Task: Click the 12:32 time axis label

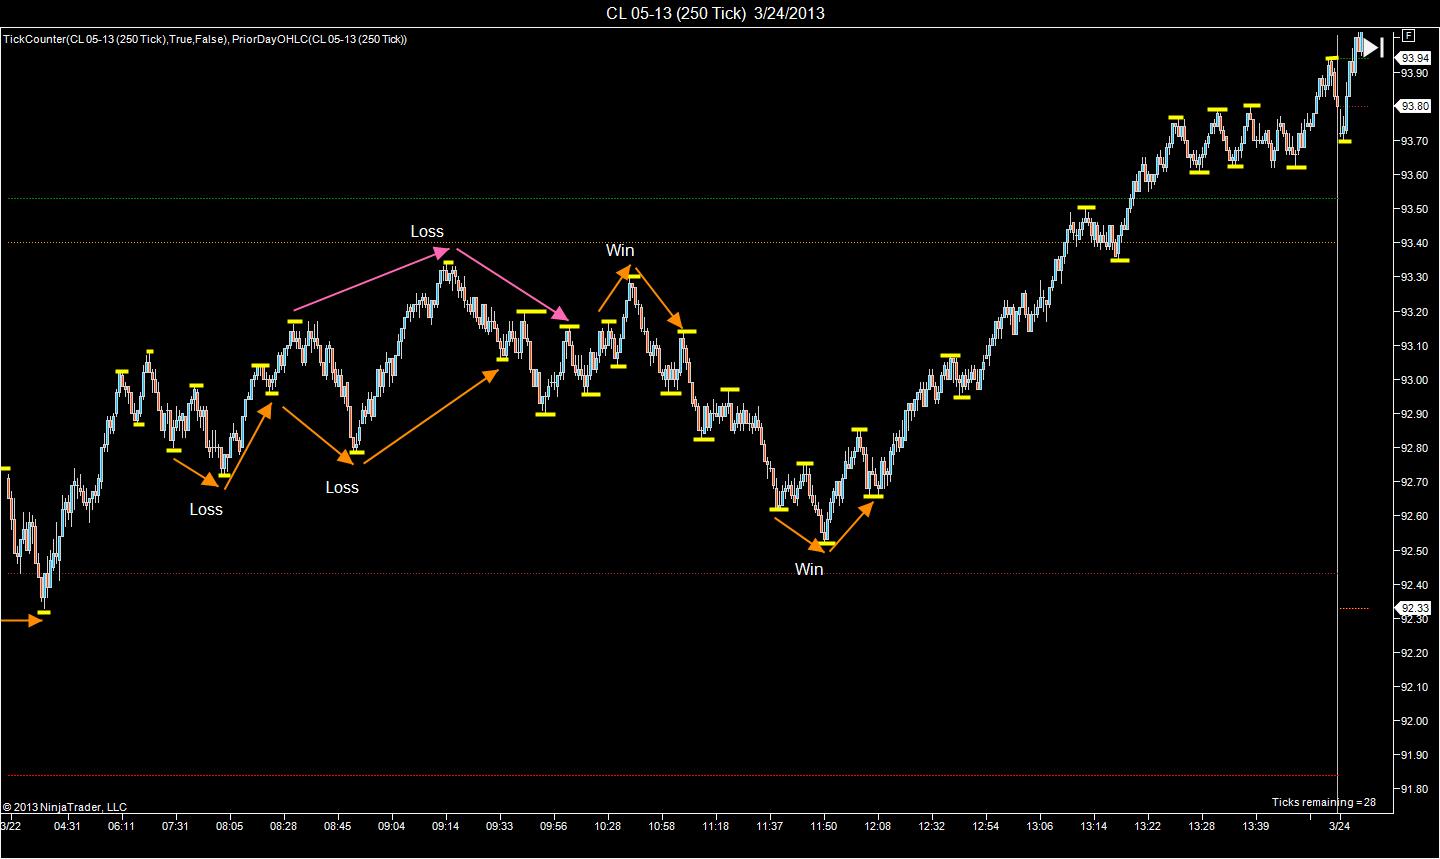Action: 932,826
